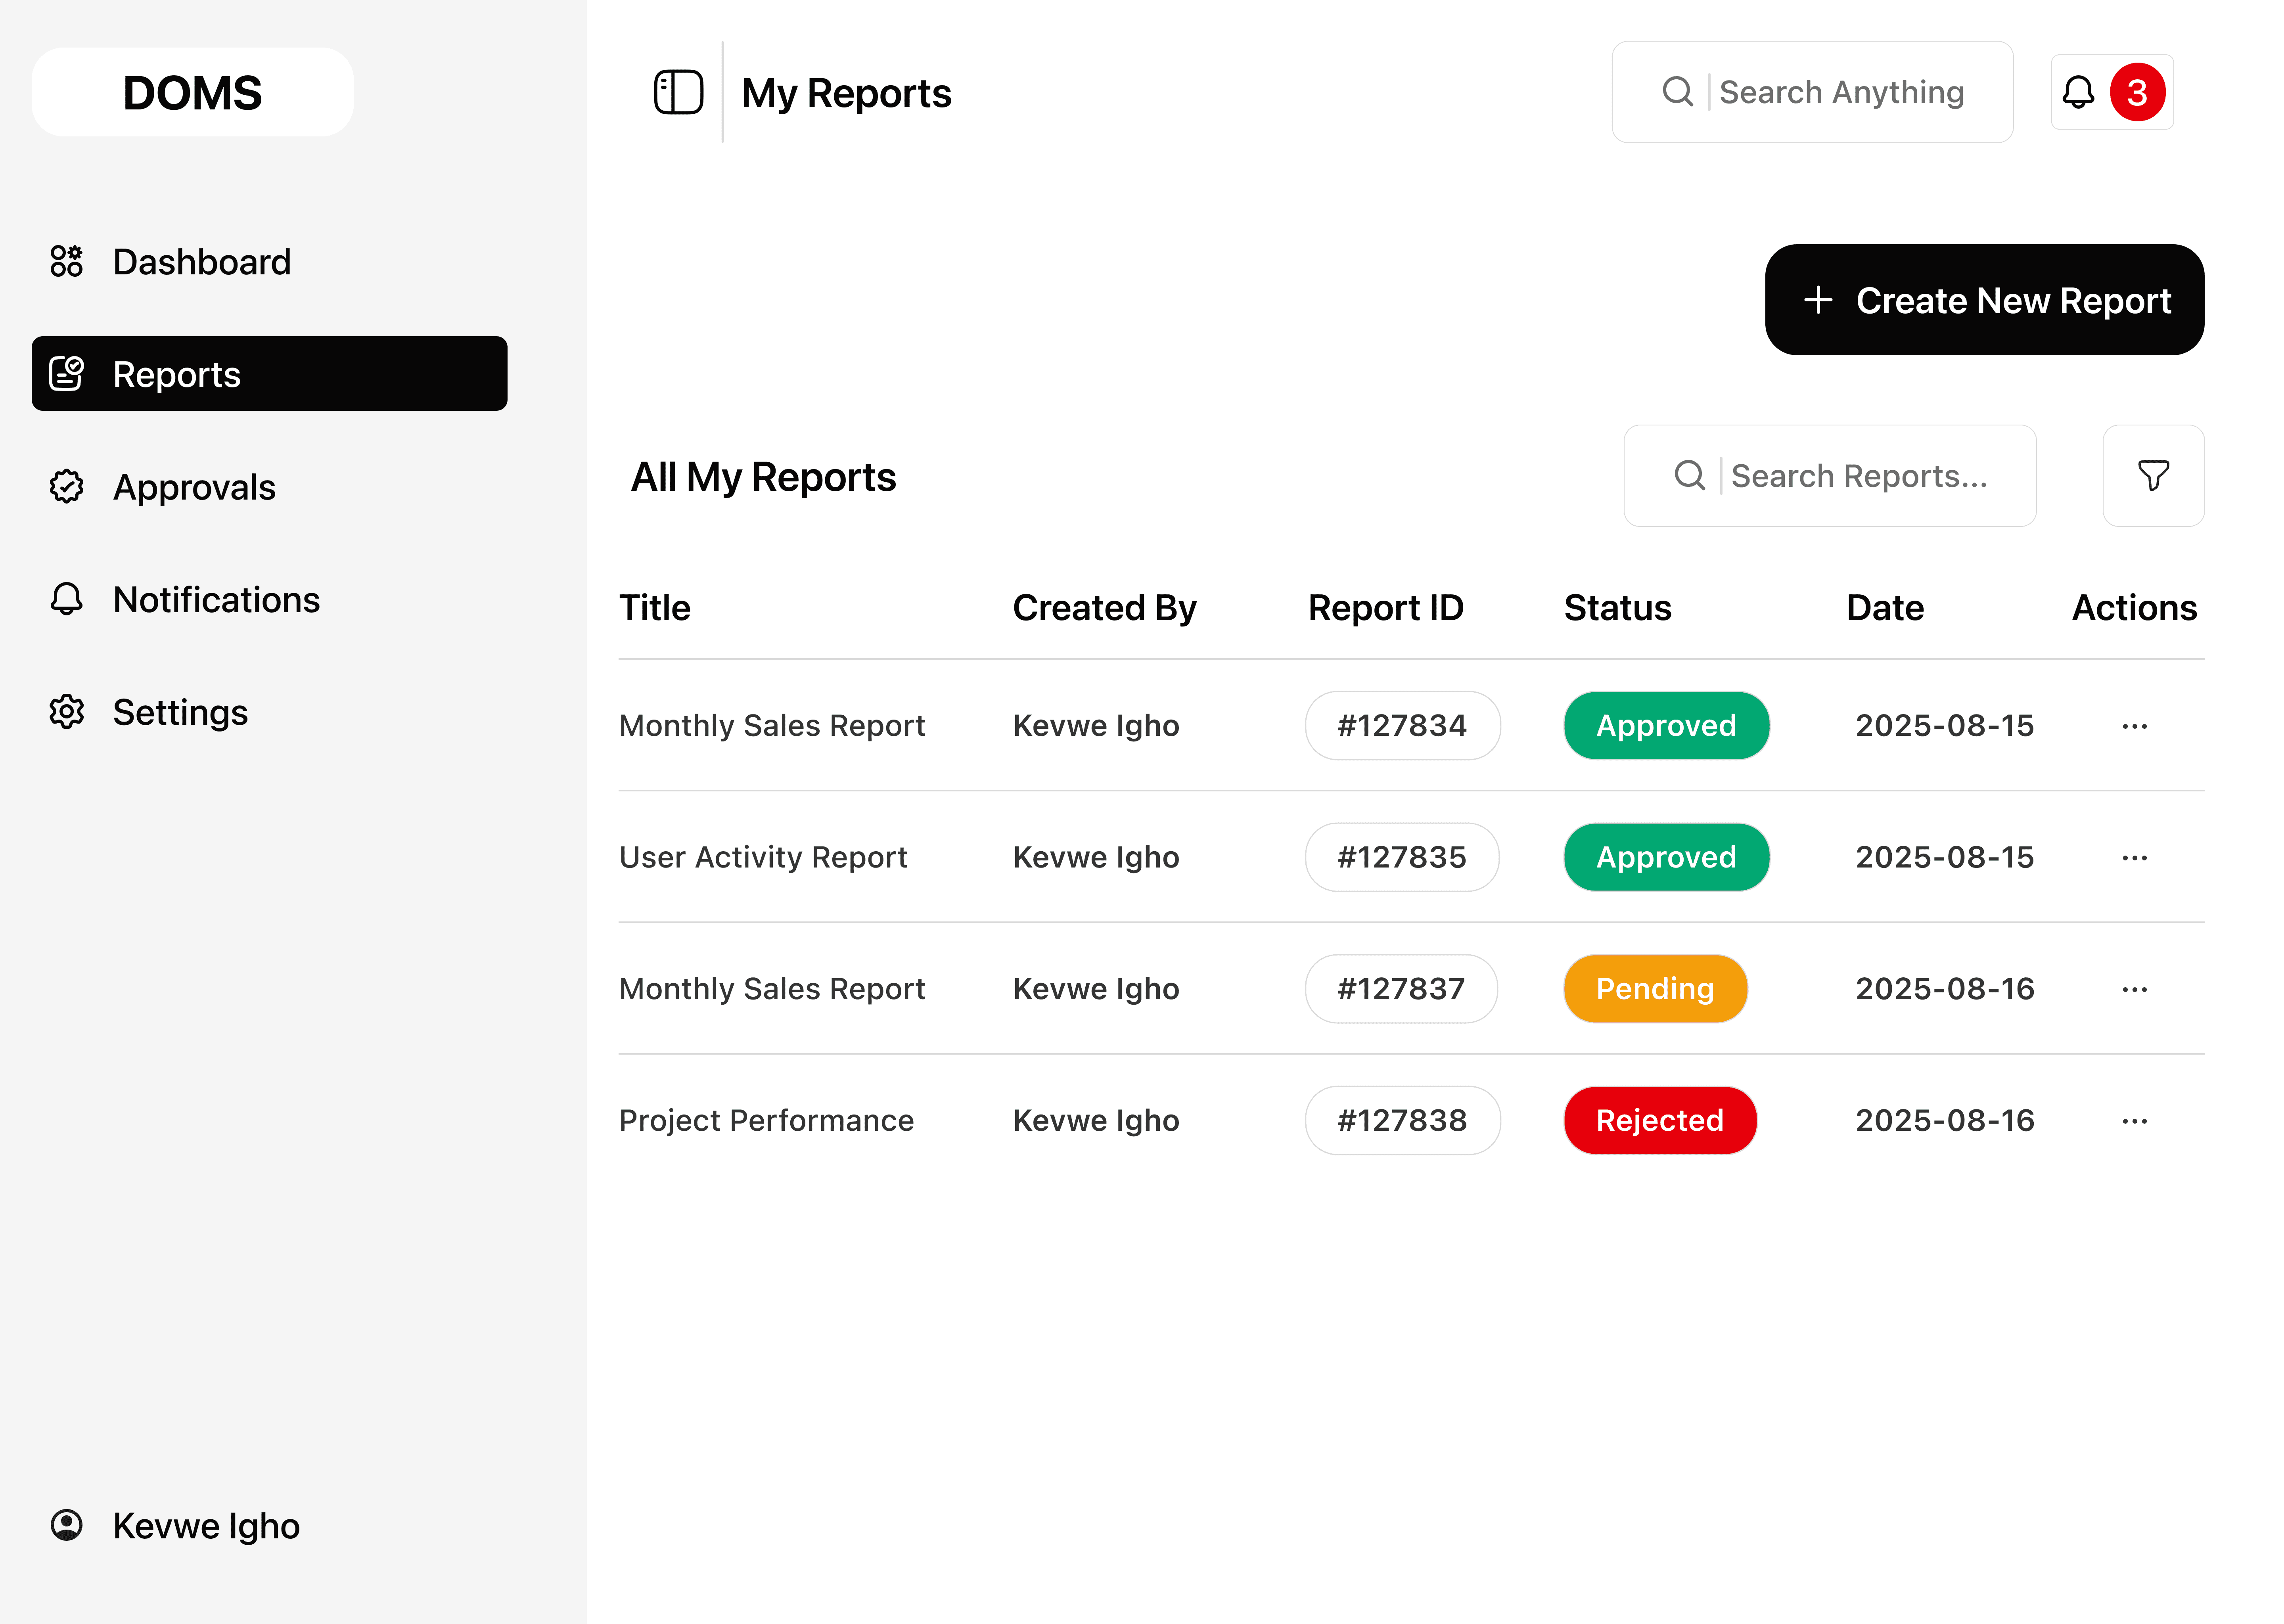Toggle the sidebar collapse icon
The width and height of the screenshot is (2284, 1624).
[x=678, y=92]
